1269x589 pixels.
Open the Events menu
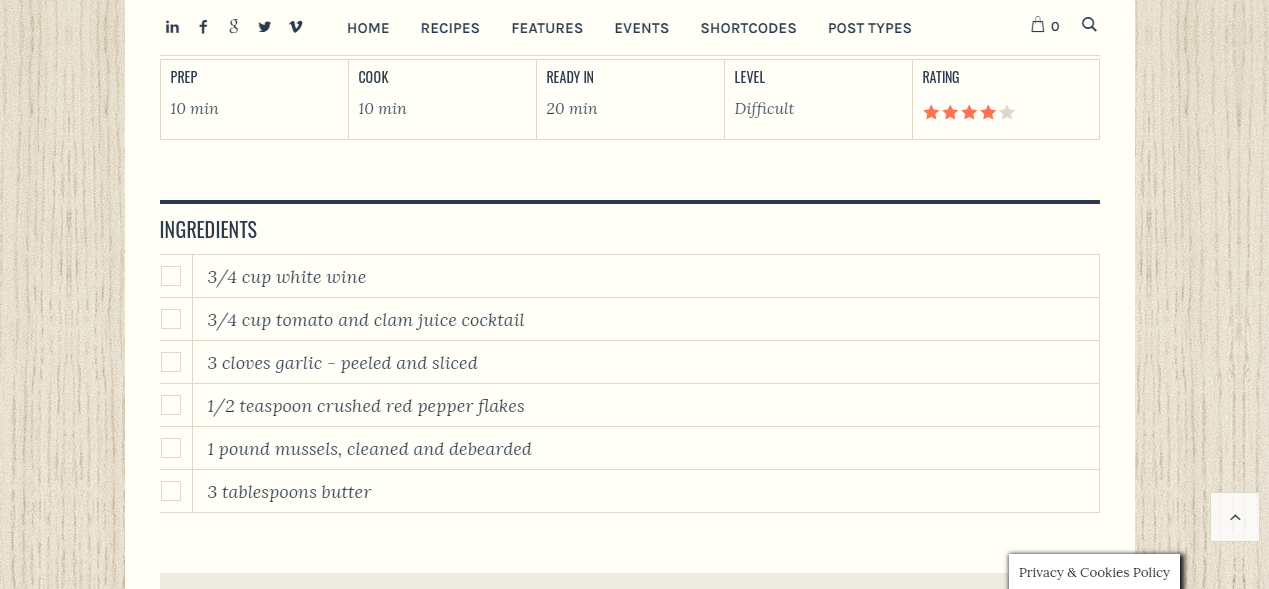click(642, 28)
